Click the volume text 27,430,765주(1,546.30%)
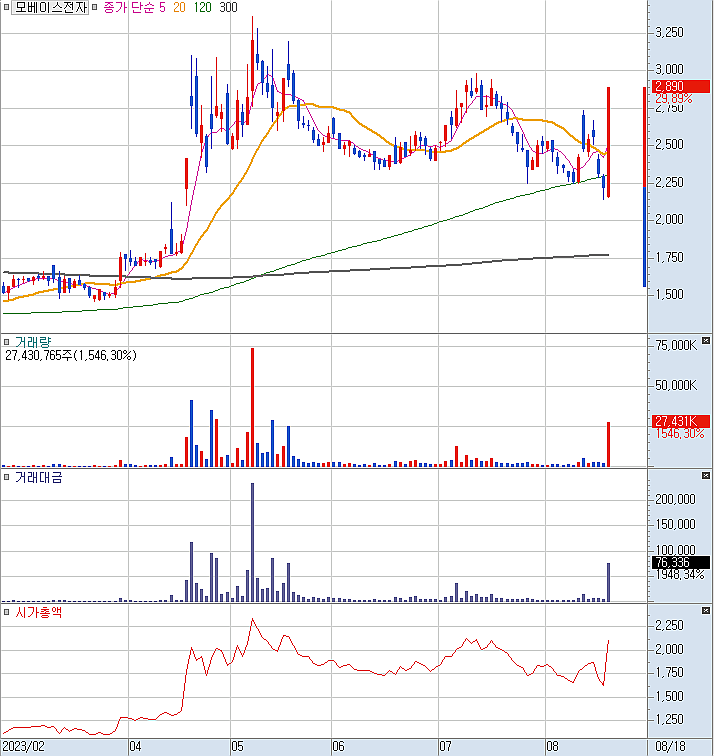This screenshot has height=756, width=714. point(71,355)
